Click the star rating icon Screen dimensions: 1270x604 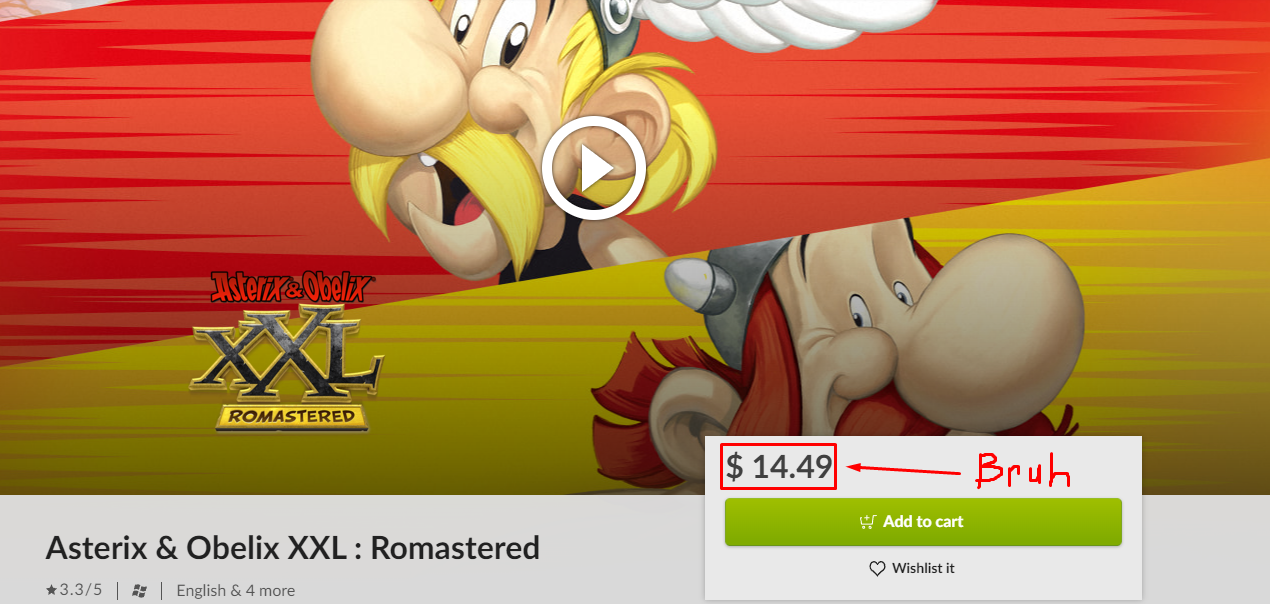pos(51,590)
